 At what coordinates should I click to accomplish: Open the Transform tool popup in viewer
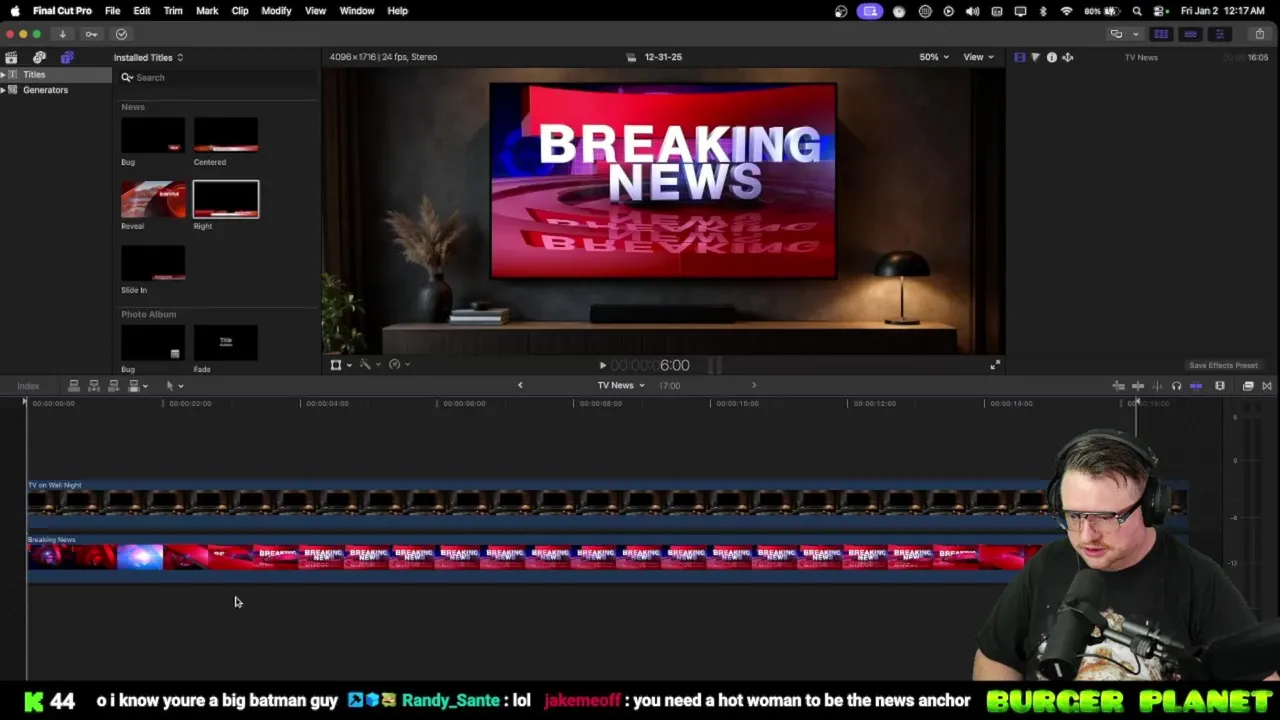tap(340, 365)
